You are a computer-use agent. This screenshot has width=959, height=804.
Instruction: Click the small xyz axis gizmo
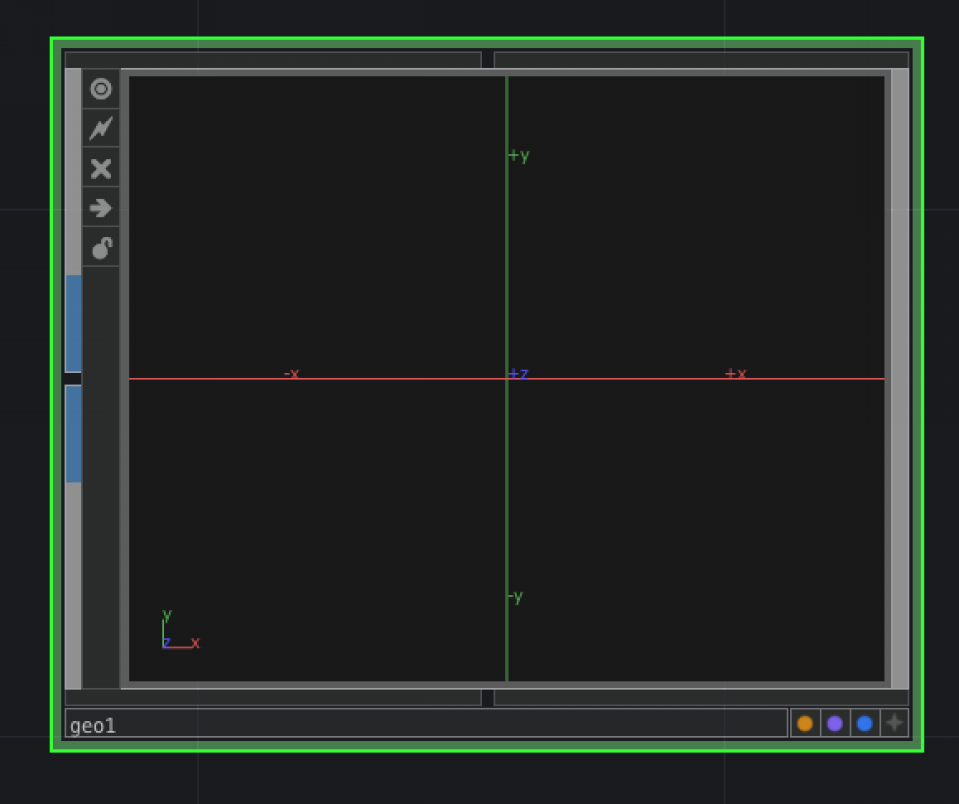pos(180,629)
